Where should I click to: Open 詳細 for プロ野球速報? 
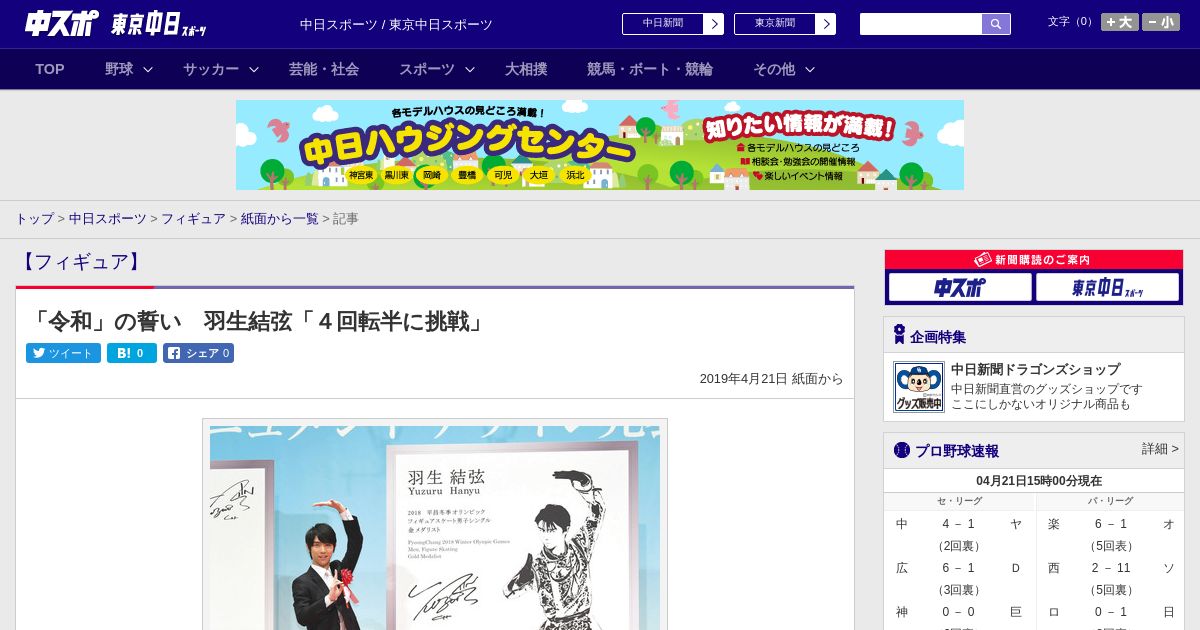tap(1160, 449)
